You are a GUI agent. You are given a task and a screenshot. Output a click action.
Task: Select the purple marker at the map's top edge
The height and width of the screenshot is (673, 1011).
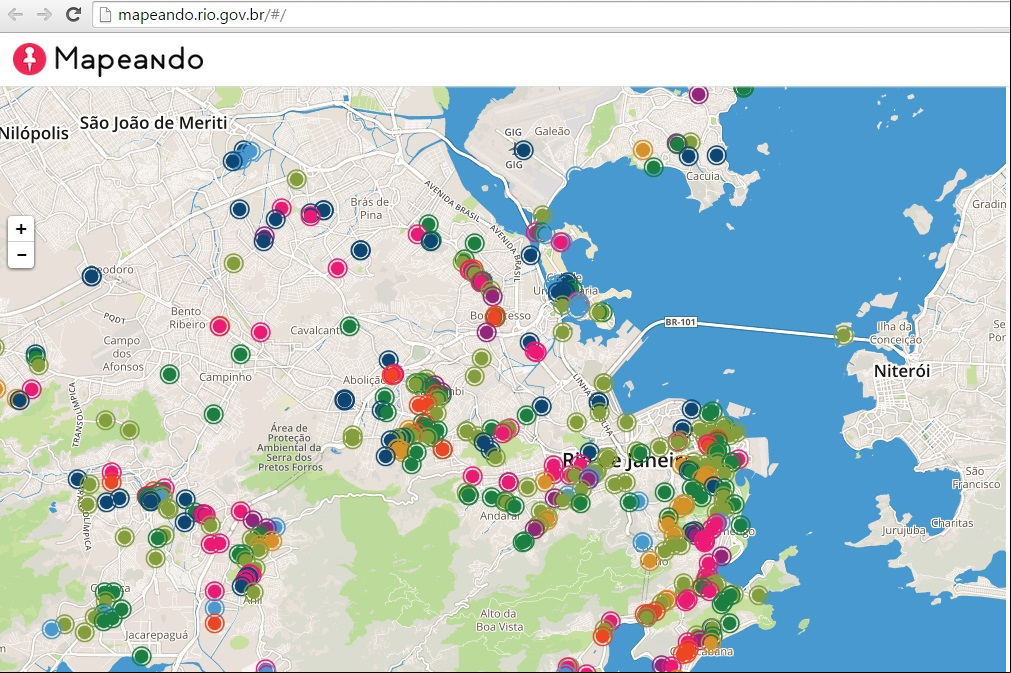pos(698,95)
